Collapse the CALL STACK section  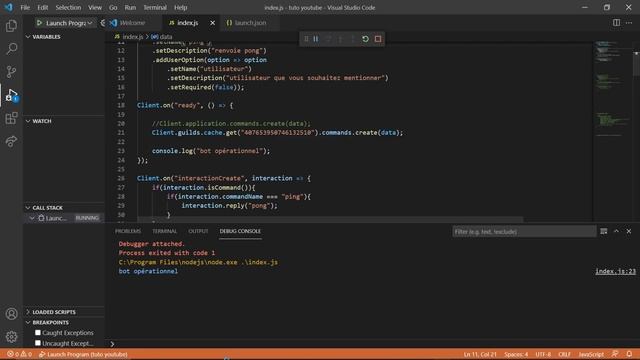(x=28, y=208)
